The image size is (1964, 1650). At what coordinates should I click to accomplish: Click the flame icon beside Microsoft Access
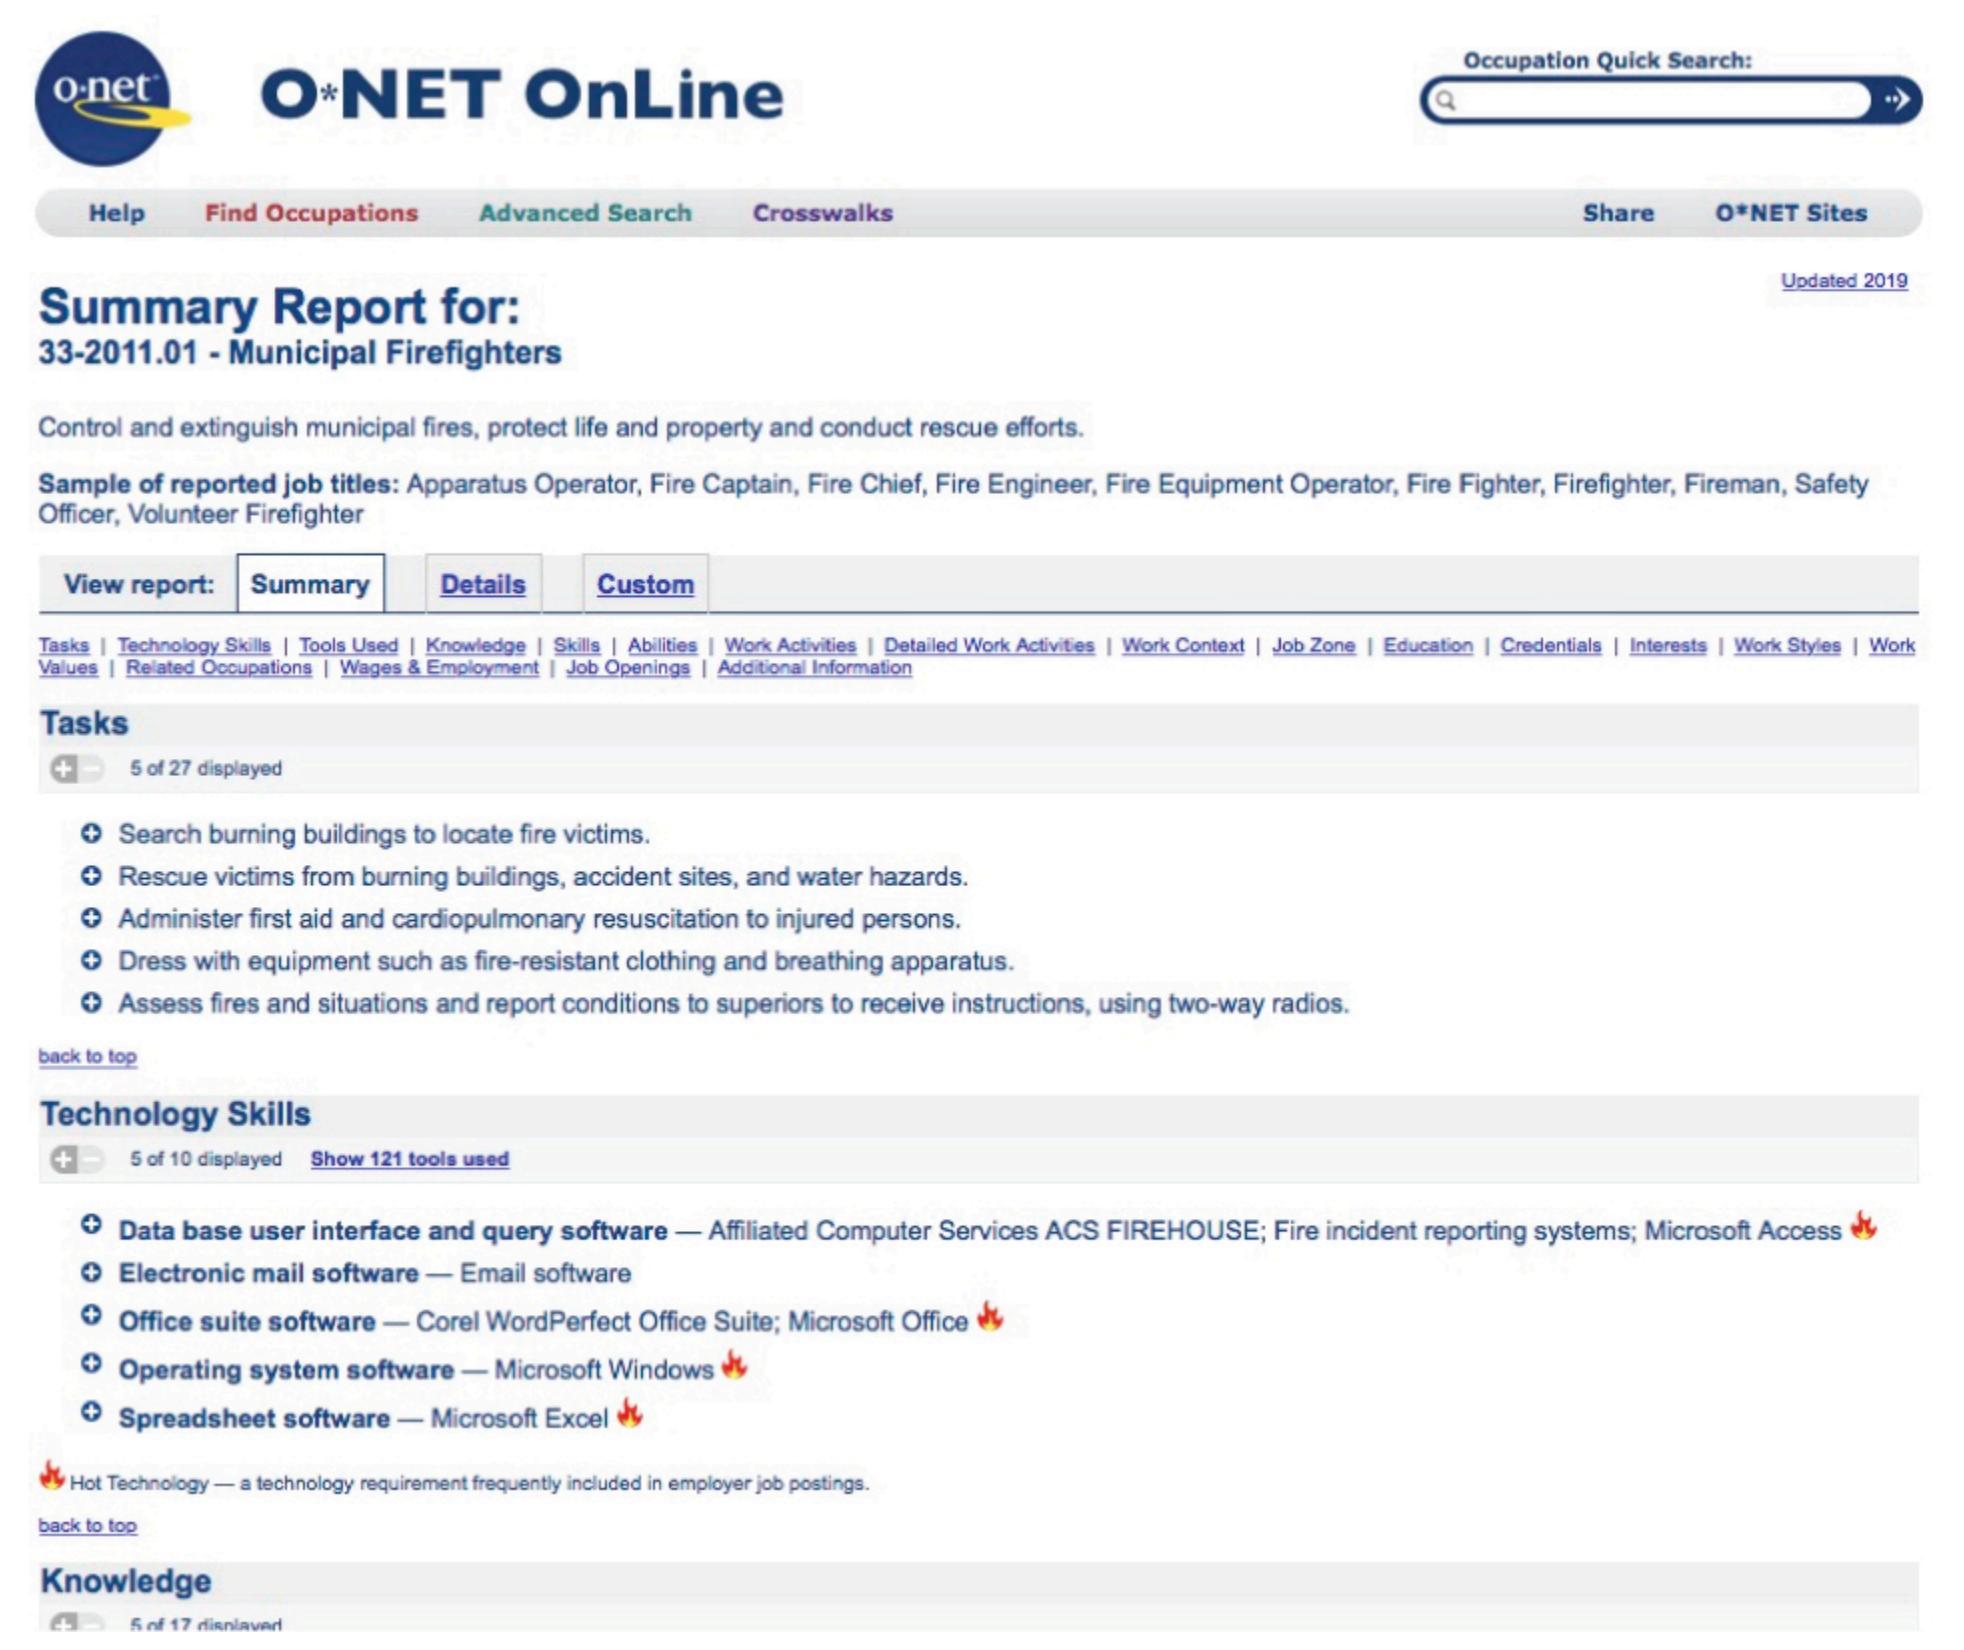pos(1862,1226)
